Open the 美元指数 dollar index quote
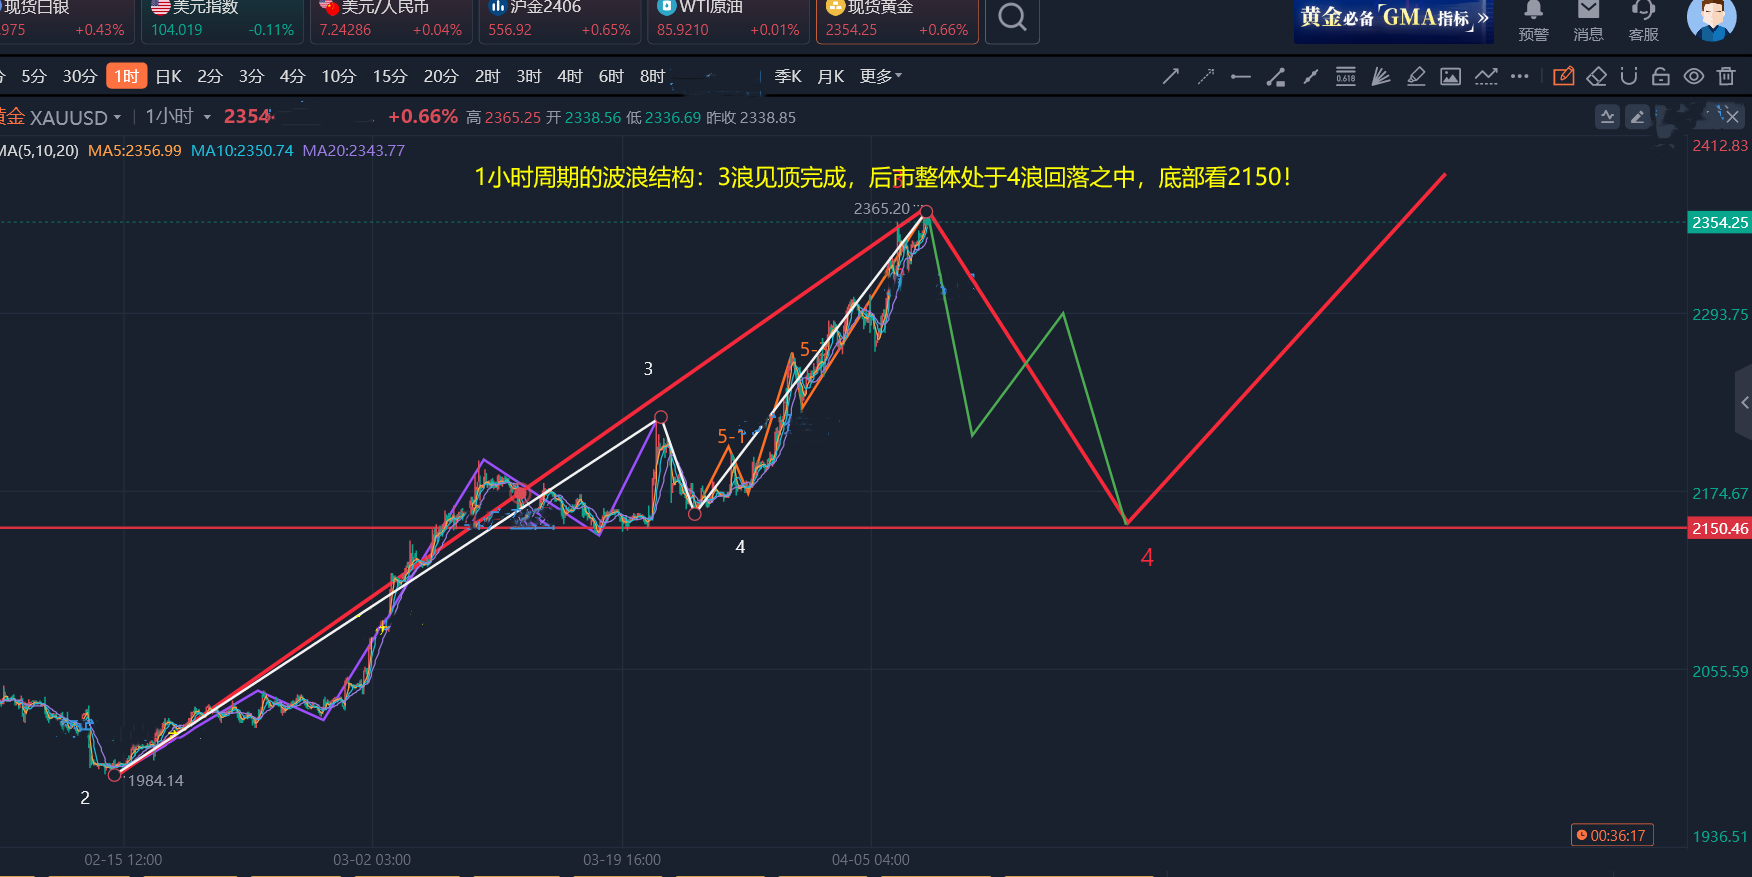Screen dimensions: 1752x877 point(223,20)
